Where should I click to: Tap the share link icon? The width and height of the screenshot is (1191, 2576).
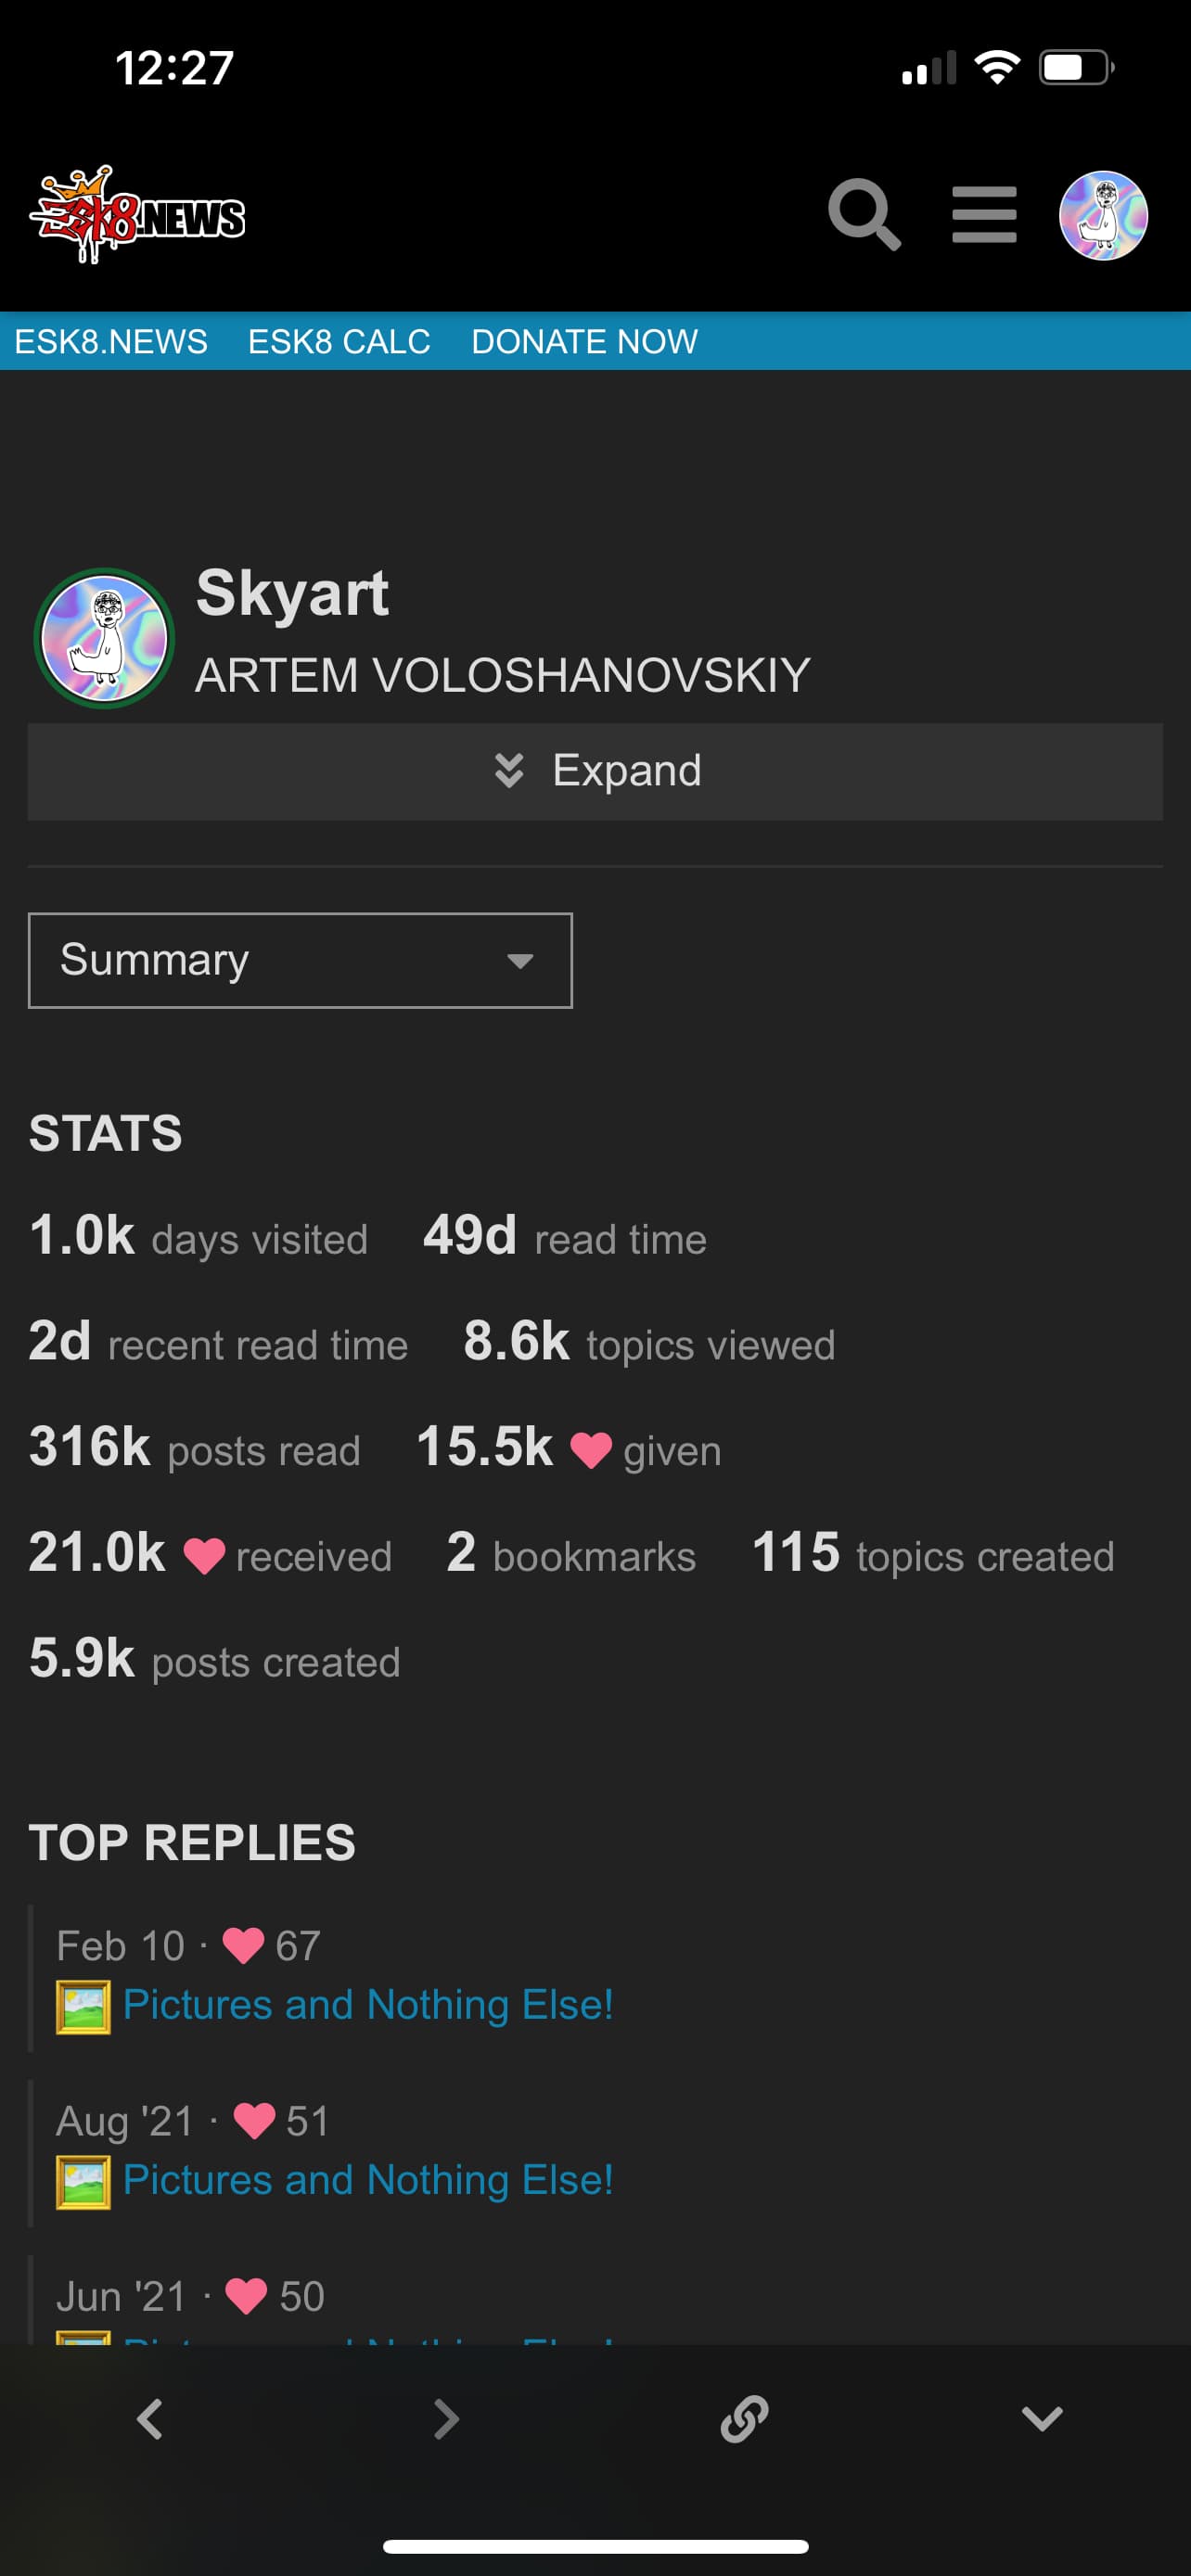click(x=744, y=2419)
